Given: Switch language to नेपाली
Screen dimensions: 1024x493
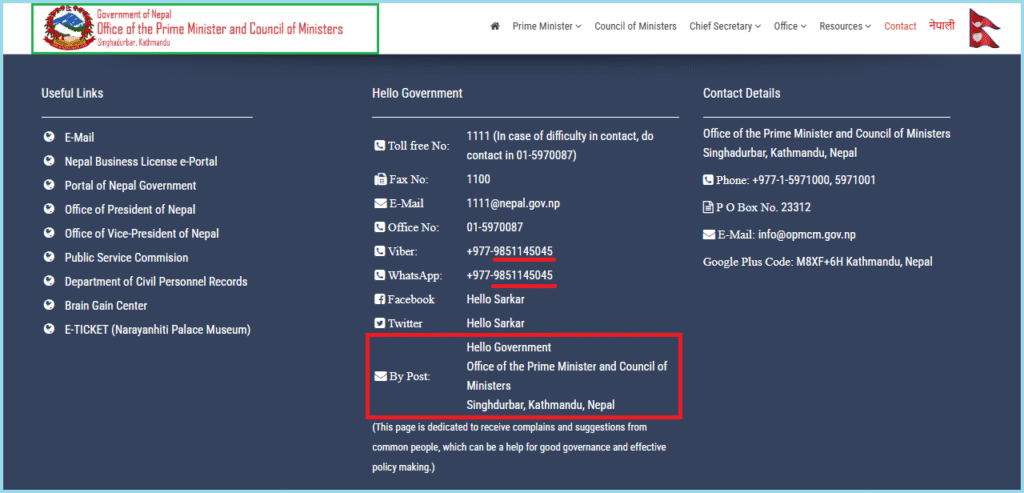Looking at the screenshot, I should coord(941,25).
